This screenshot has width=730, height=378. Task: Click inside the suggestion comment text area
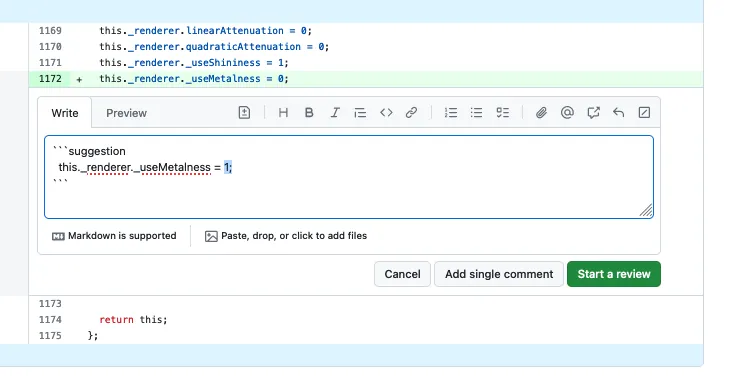coord(349,177)
